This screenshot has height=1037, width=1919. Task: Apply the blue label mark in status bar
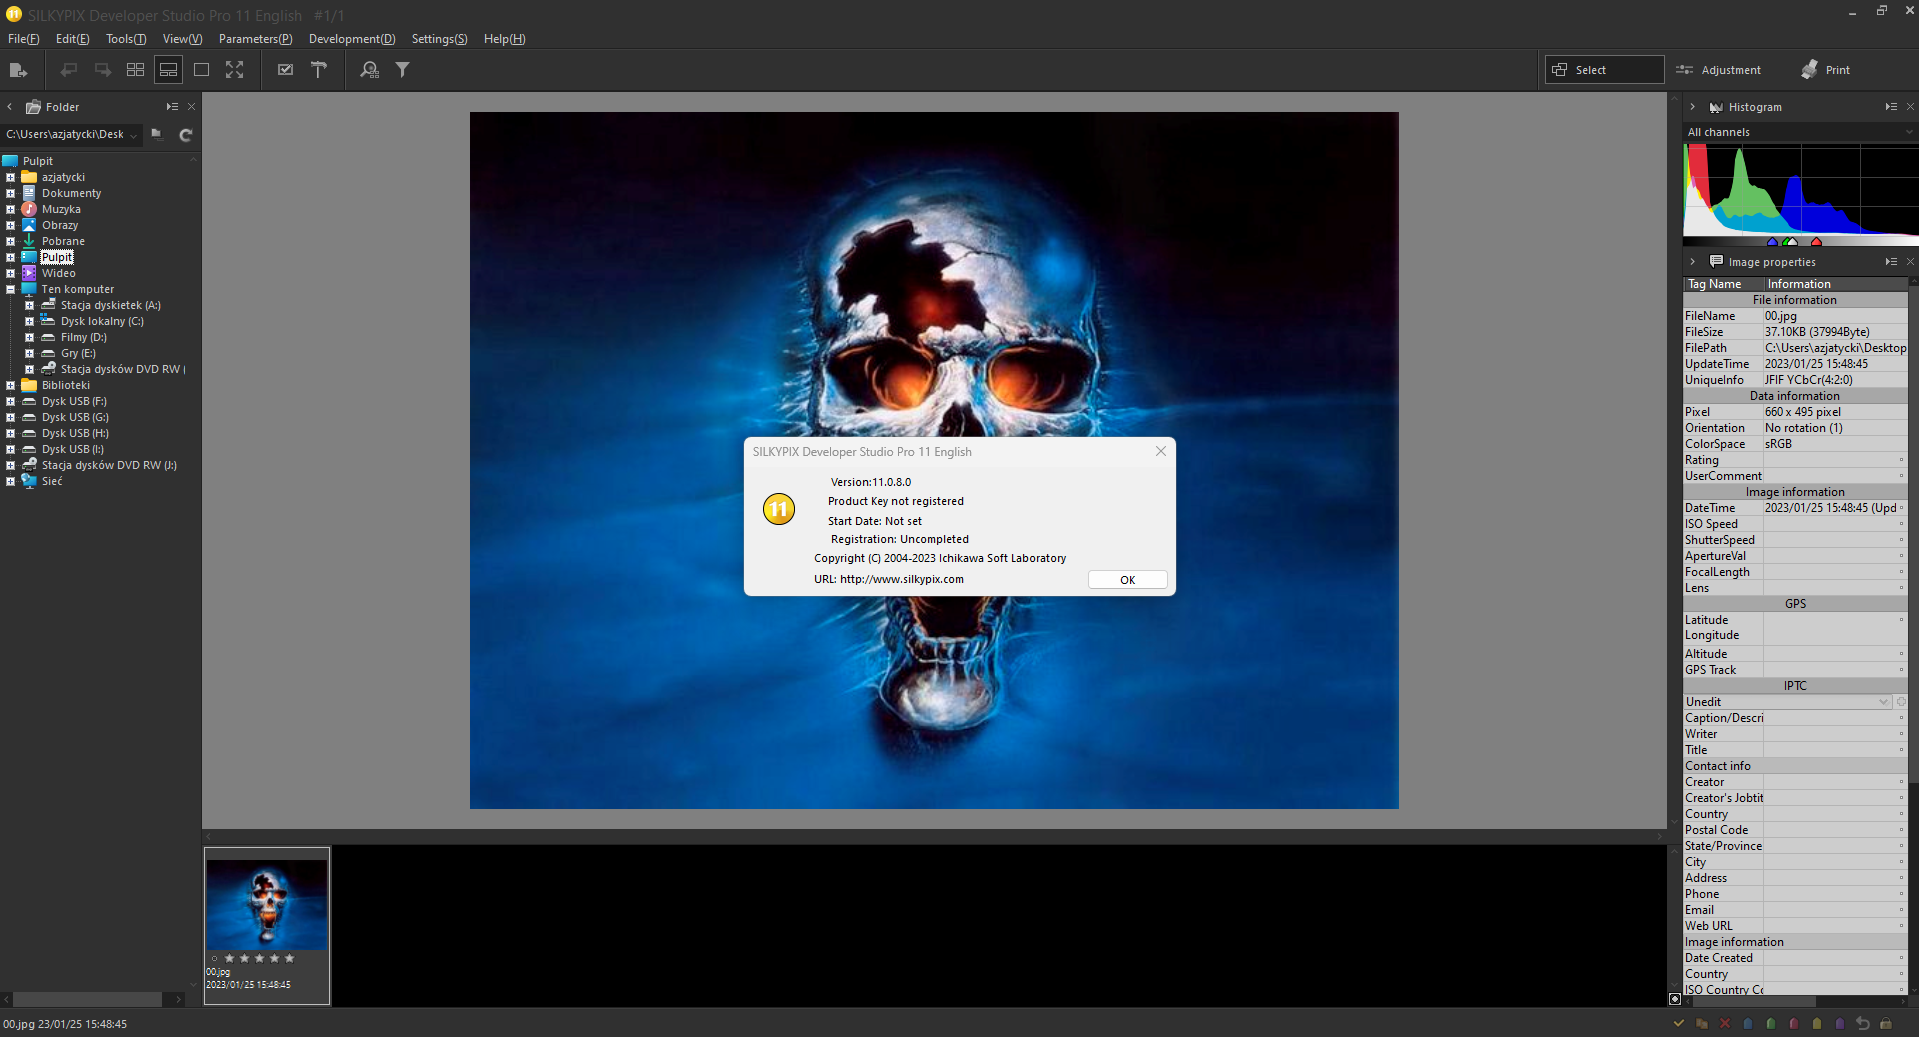(x=1748, y=1023)
